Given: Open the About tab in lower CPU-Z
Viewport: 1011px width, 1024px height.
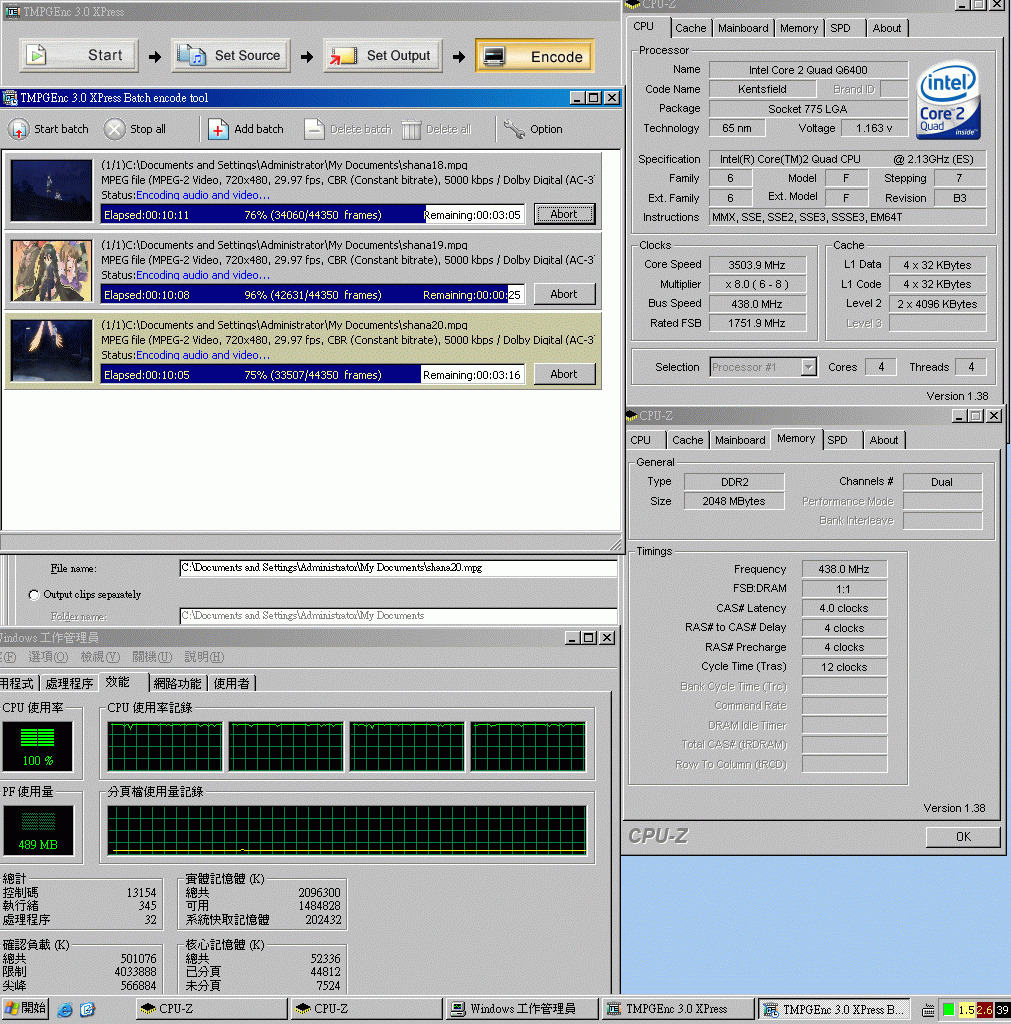Looking at the screenshot, I should [x=884, y=440].
